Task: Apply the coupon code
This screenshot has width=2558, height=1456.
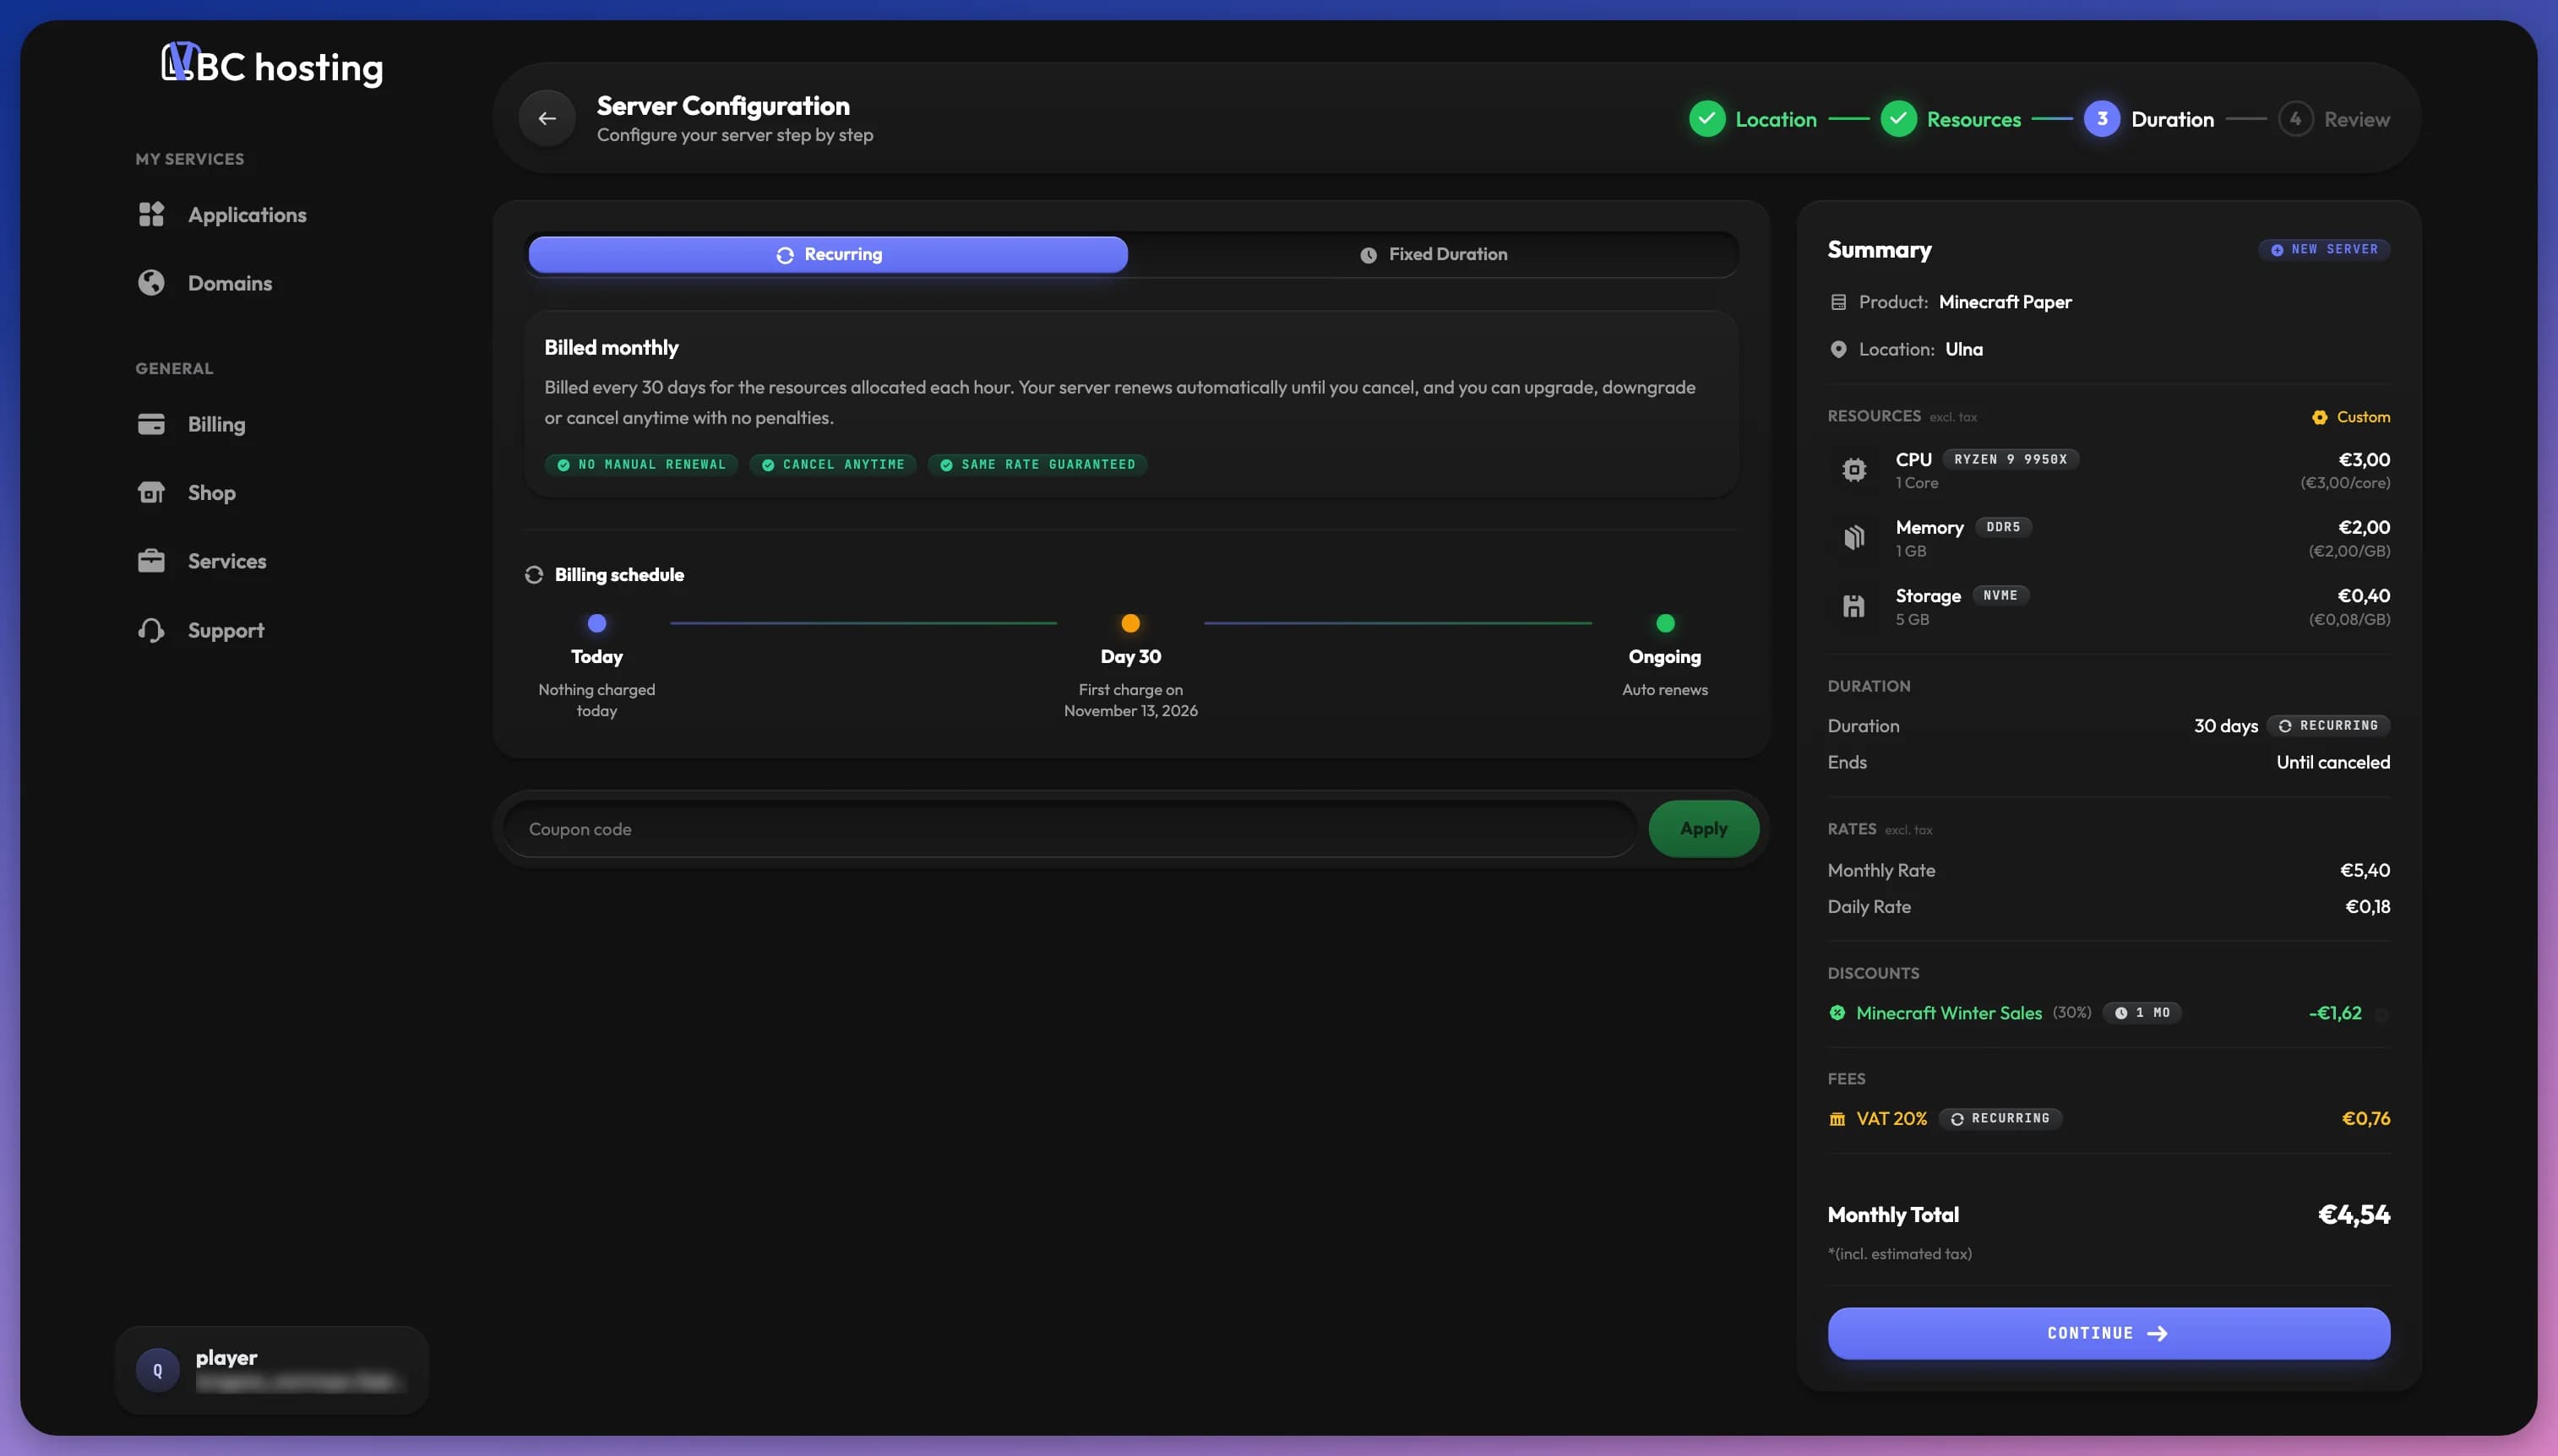Action: [1703, 828]
